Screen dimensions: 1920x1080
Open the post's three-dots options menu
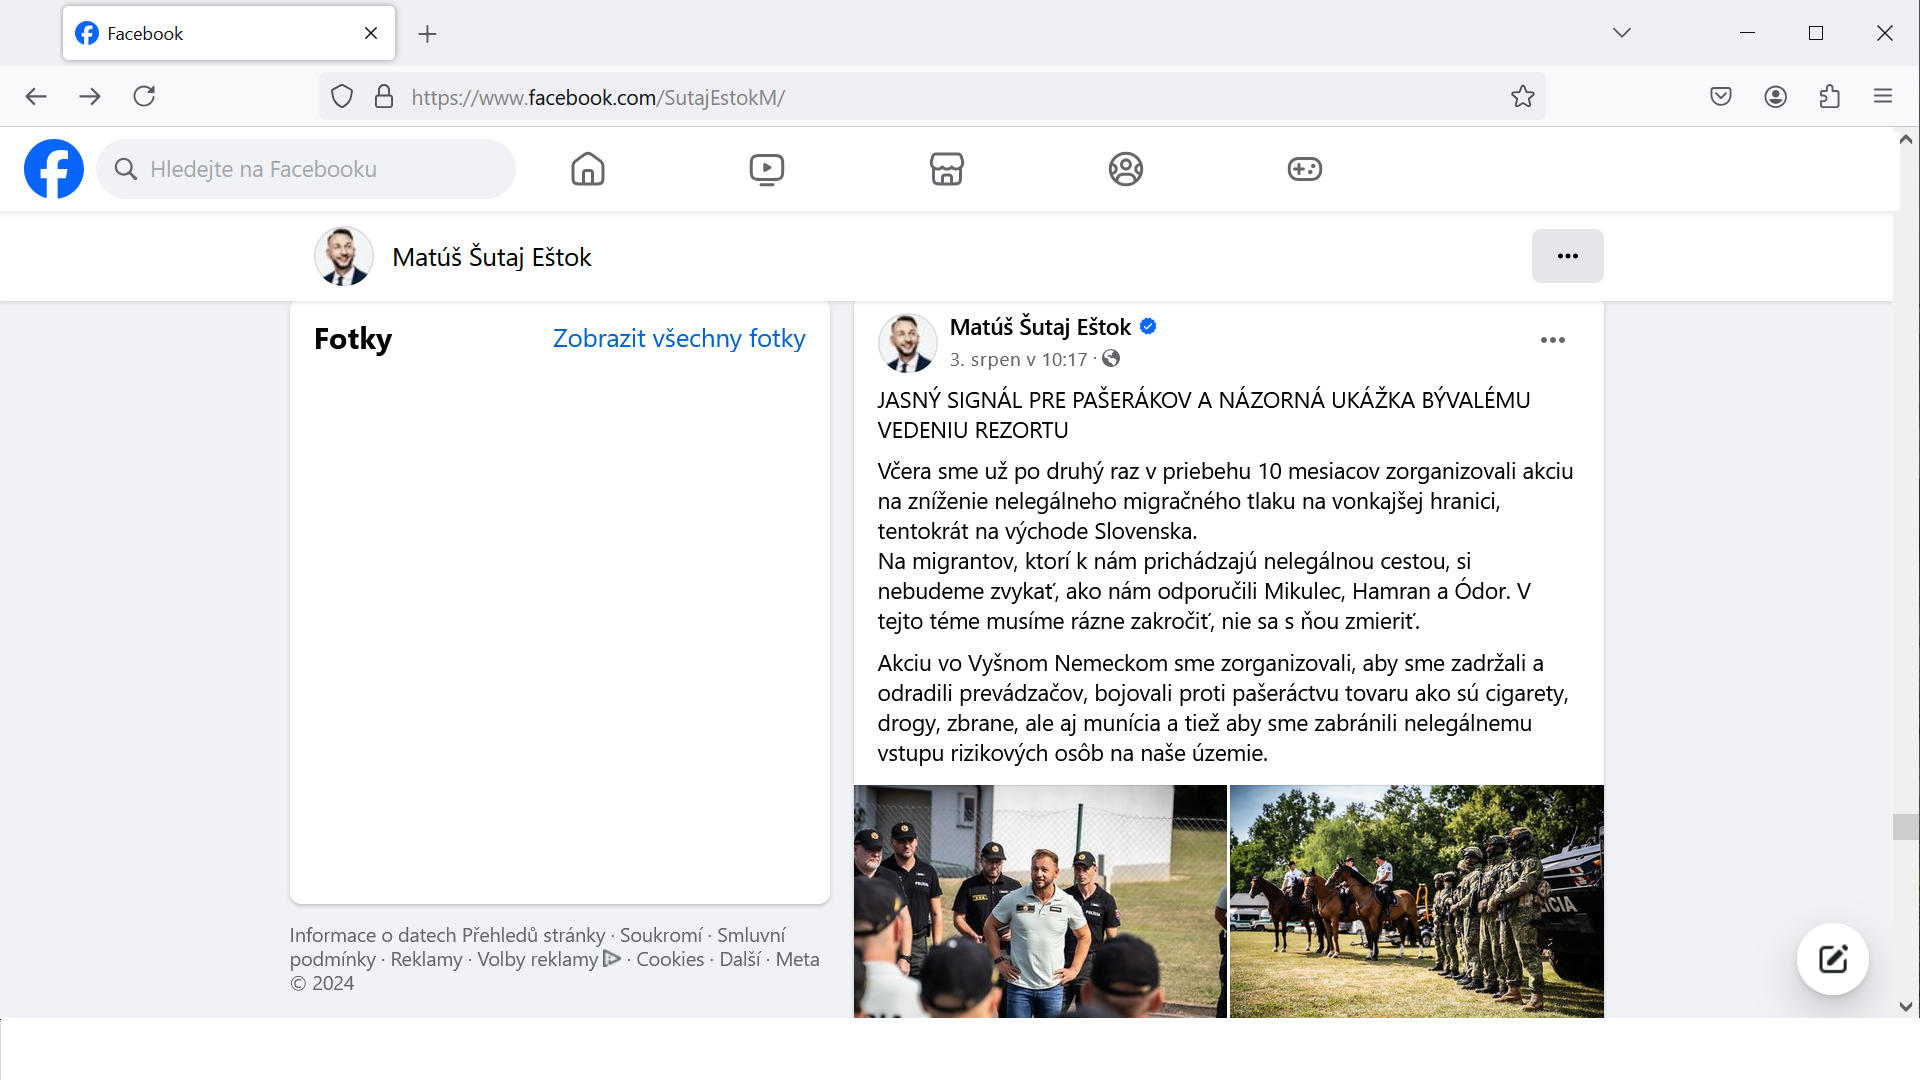pos(1552,340)
